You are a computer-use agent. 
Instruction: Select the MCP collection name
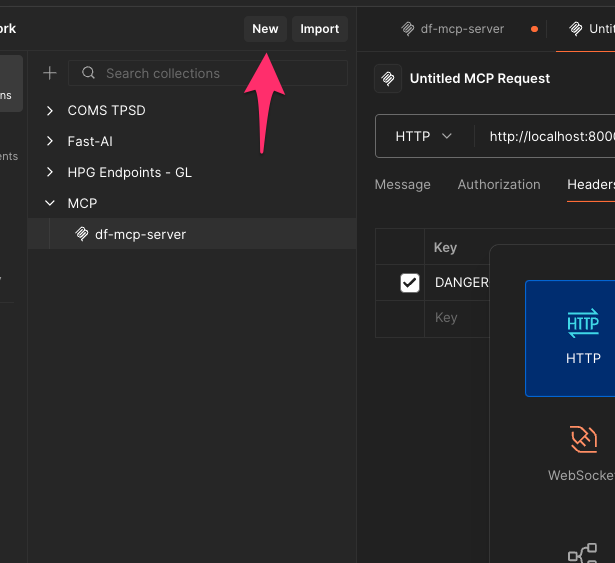(x=82, y=203)
